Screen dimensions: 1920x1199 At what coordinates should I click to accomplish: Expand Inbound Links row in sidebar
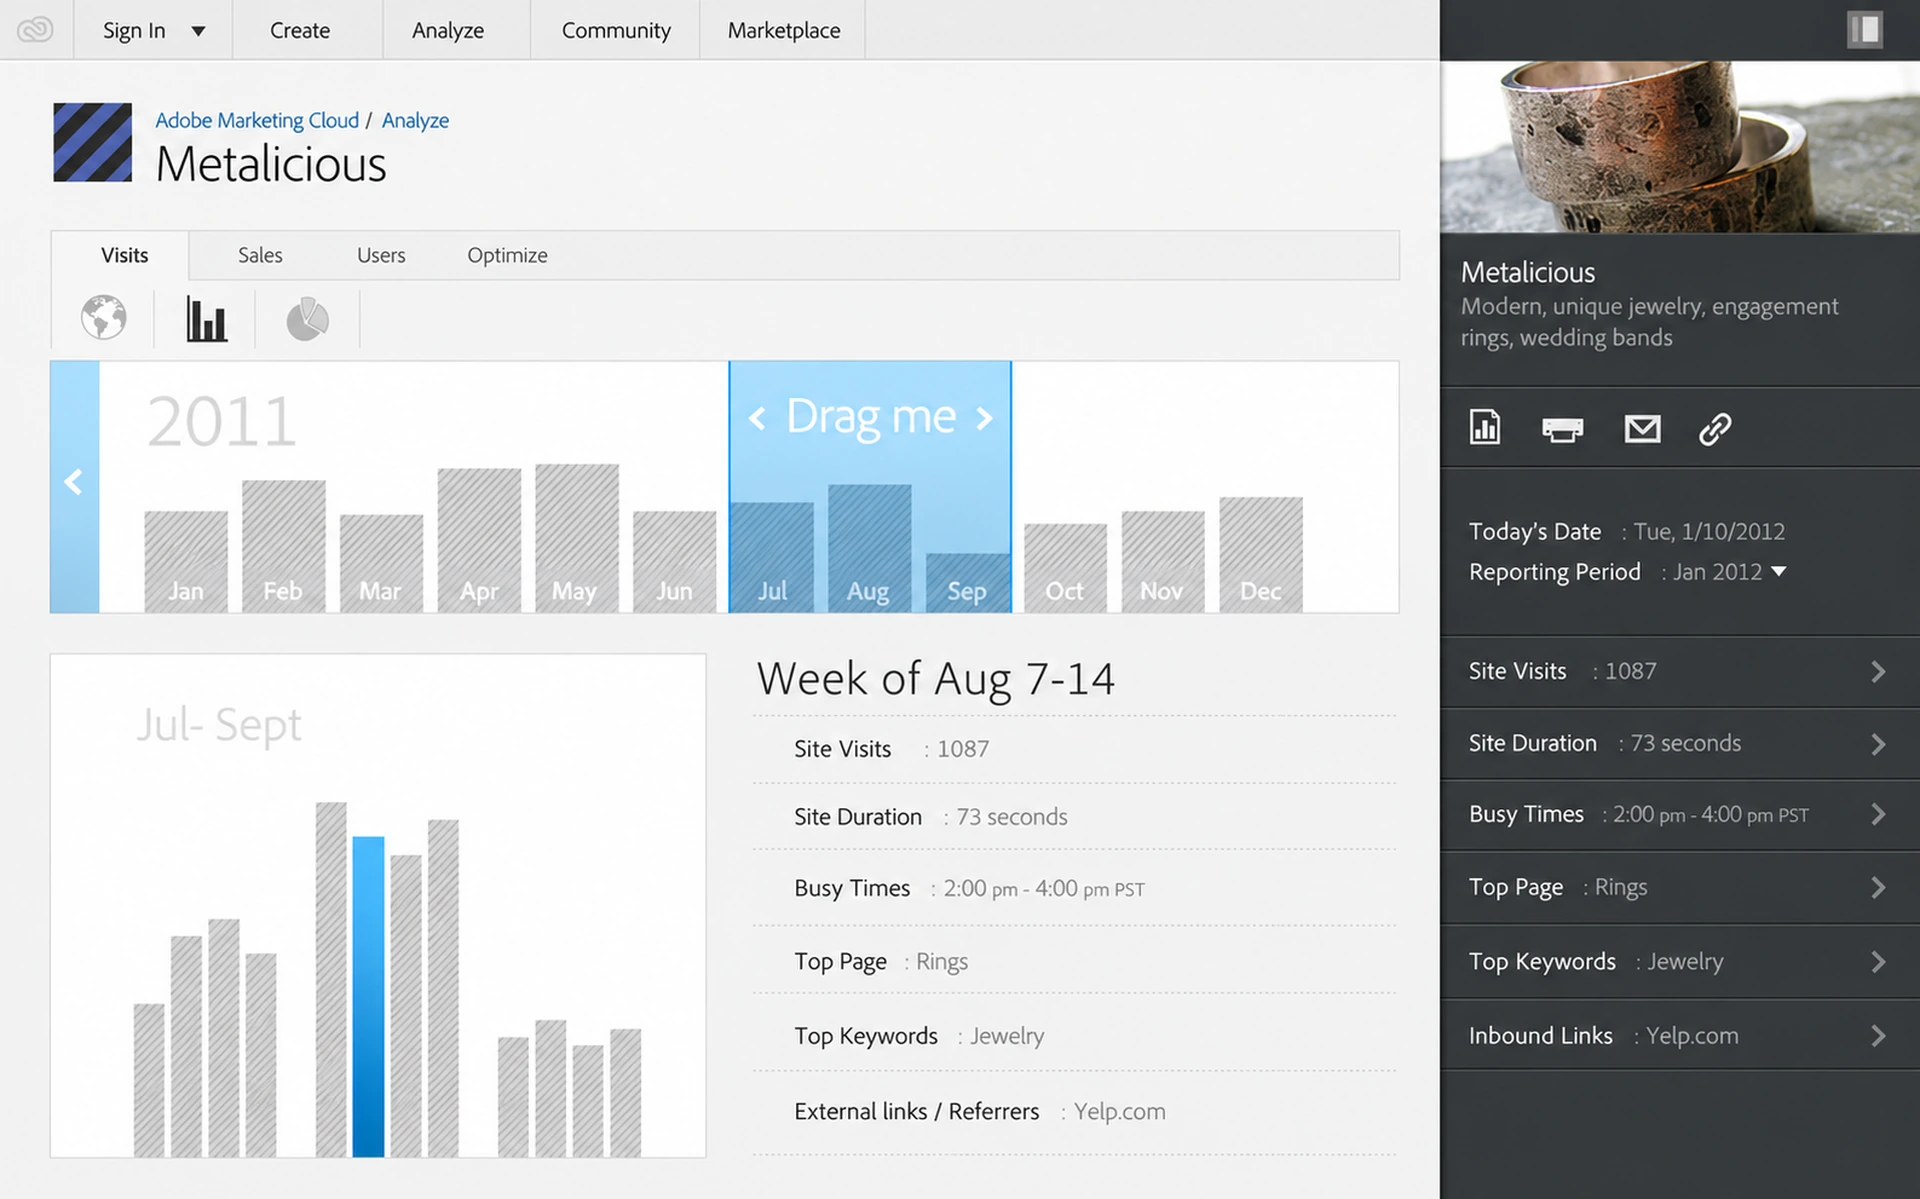pyautogui.click(x=1680, y=1035)
